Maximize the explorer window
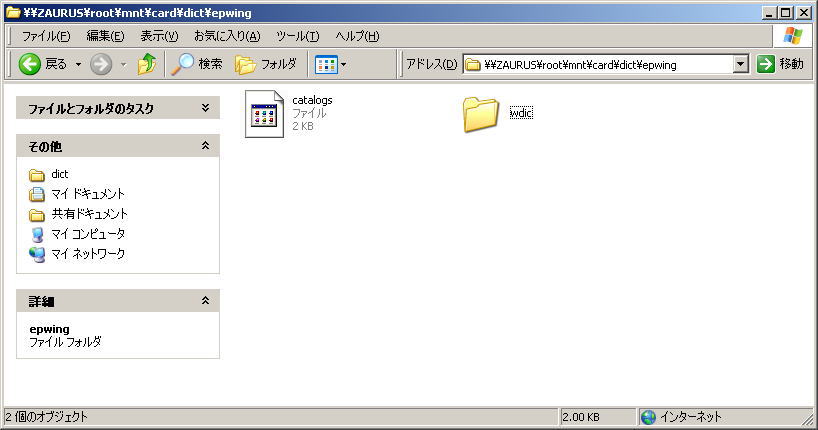 pos(786,13)
